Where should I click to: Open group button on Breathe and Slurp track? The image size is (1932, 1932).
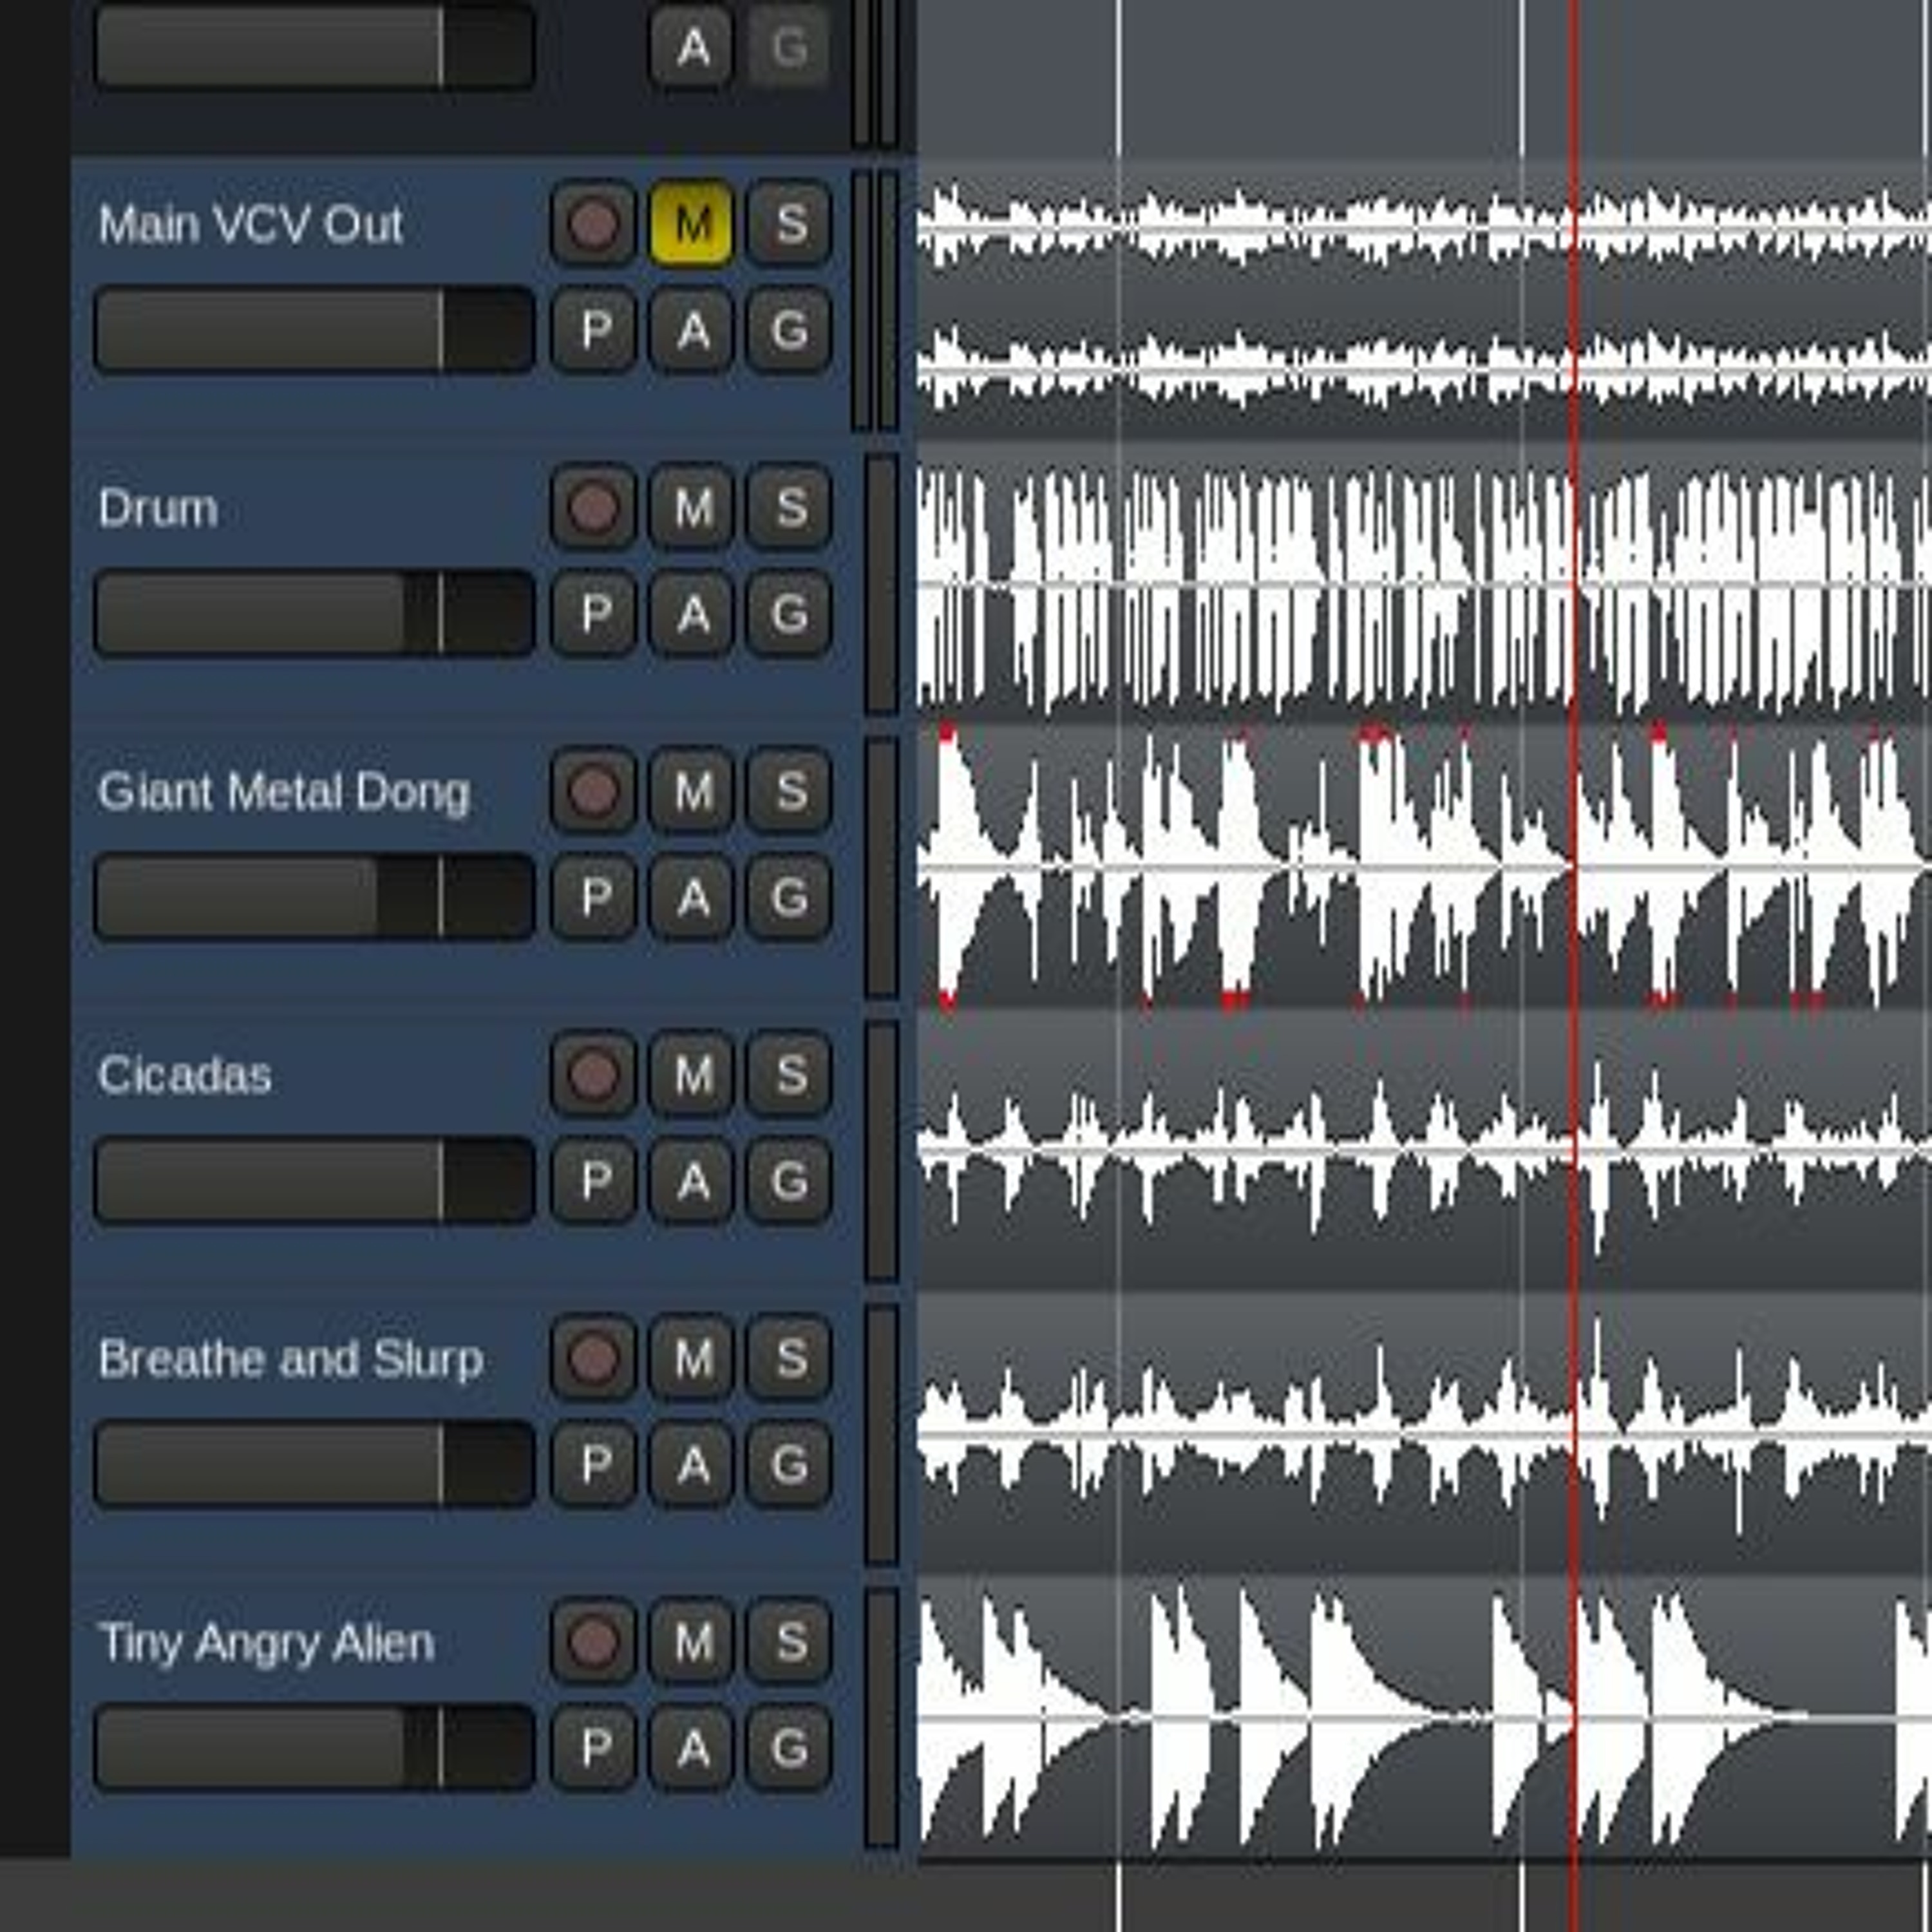click(x=789, y=1464)
